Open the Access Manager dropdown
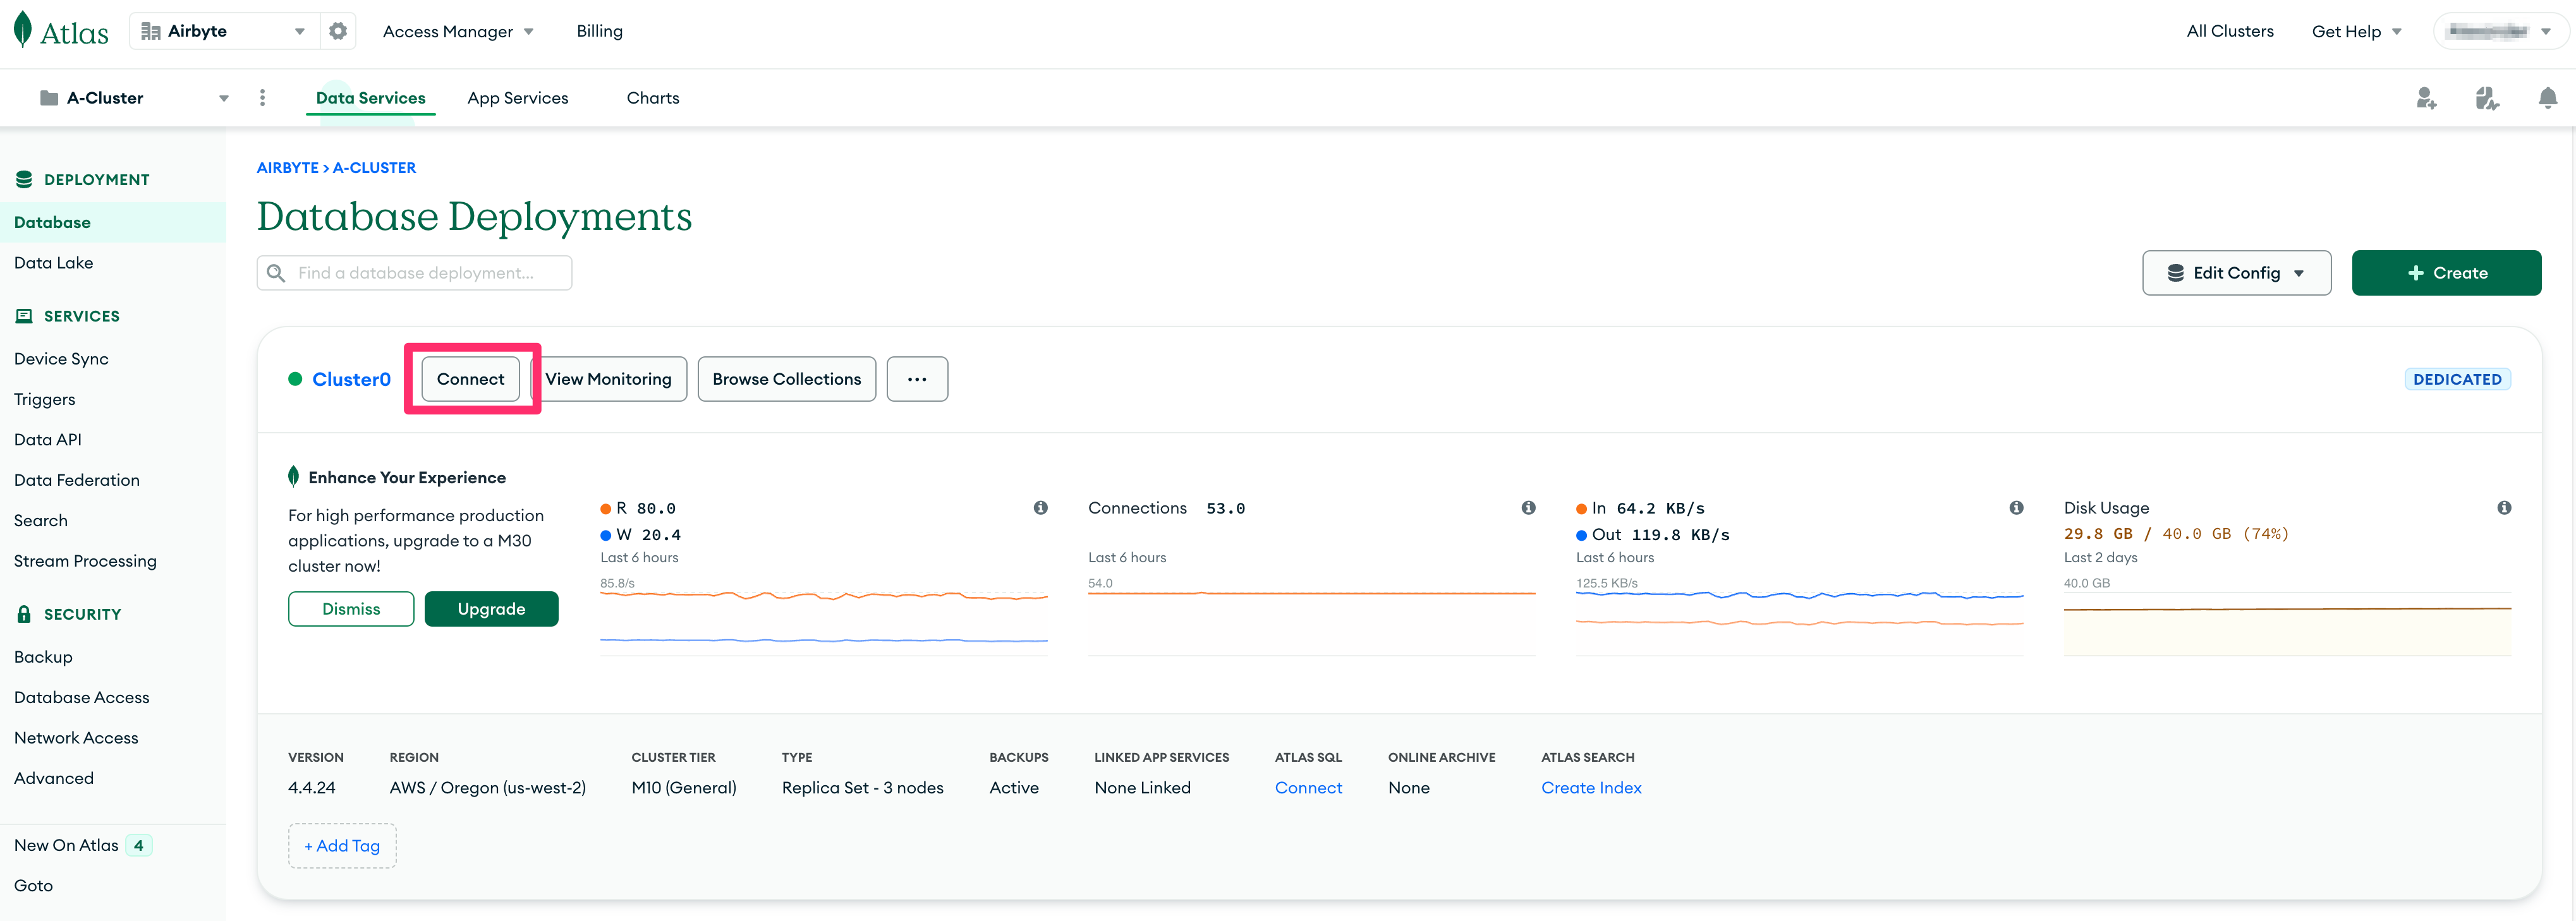Viewport: 2576px width, 921px height. (458, 31)
